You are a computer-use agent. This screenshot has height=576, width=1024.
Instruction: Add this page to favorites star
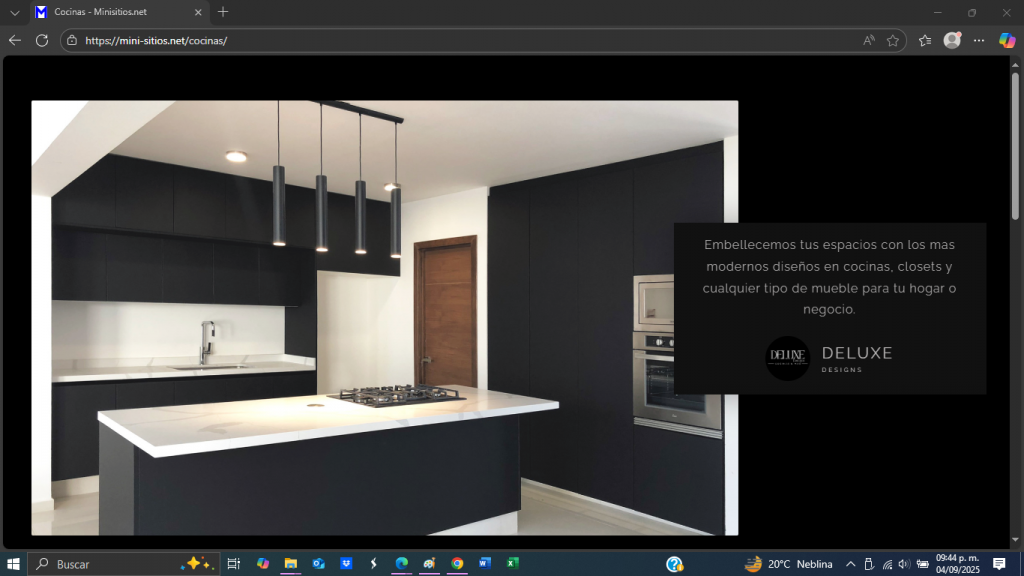893,41
